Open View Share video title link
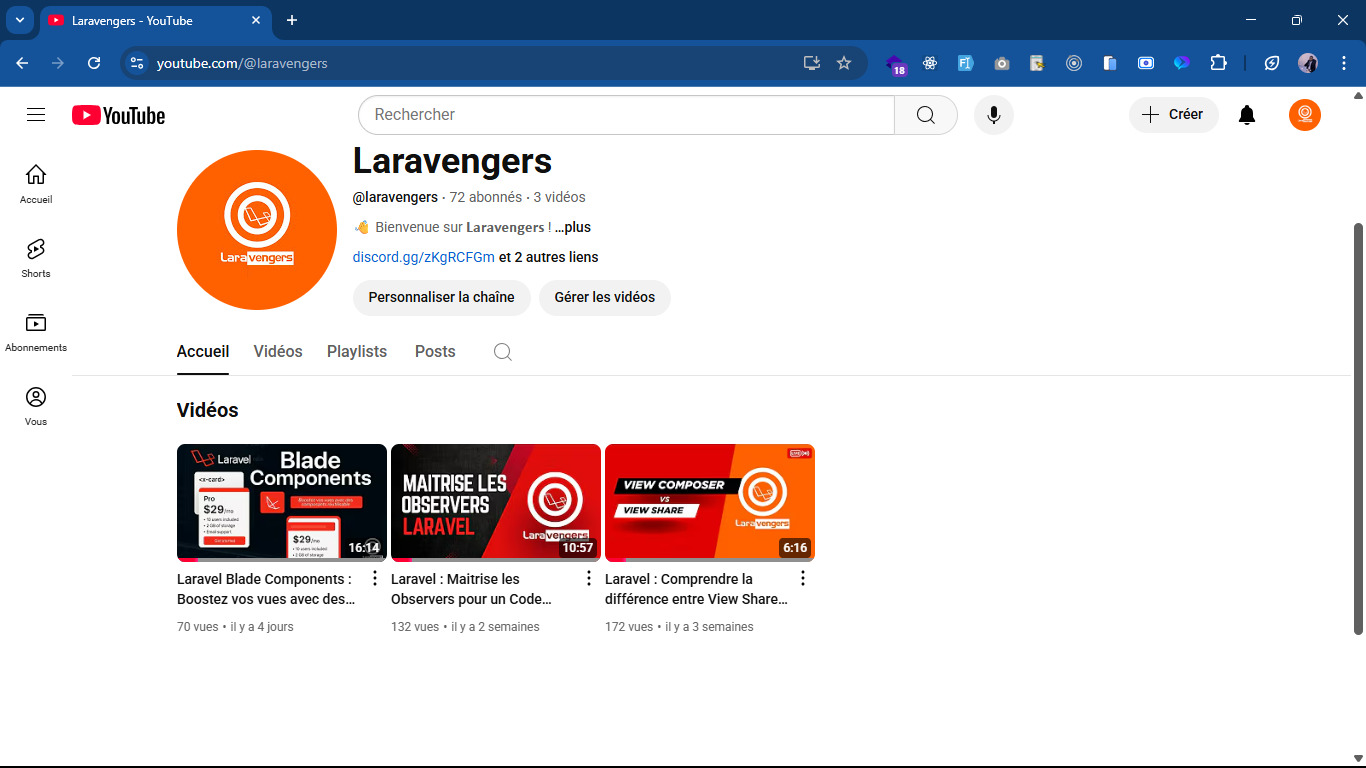 (x=696, y=589)
